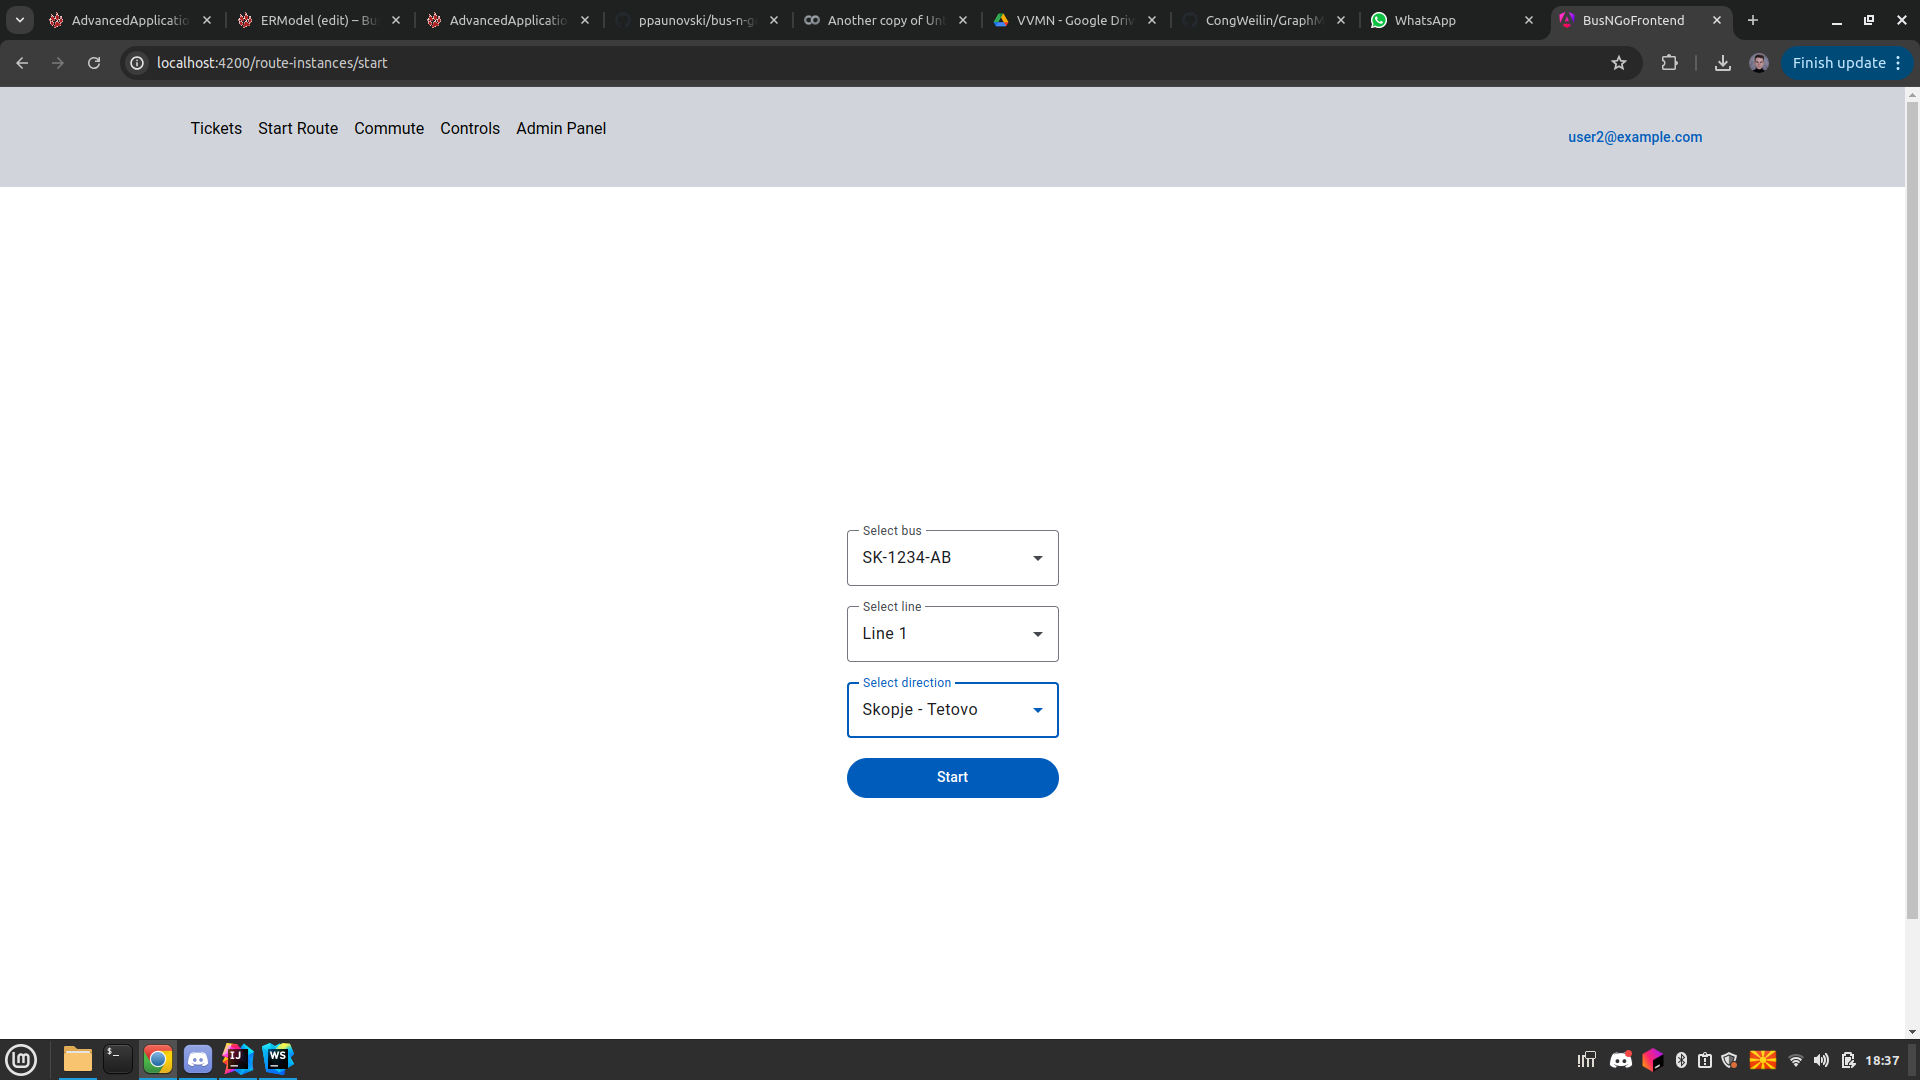1920x1080 pixels.
Task: Click the Tickets navigation menu item
Action: point(216,128)
